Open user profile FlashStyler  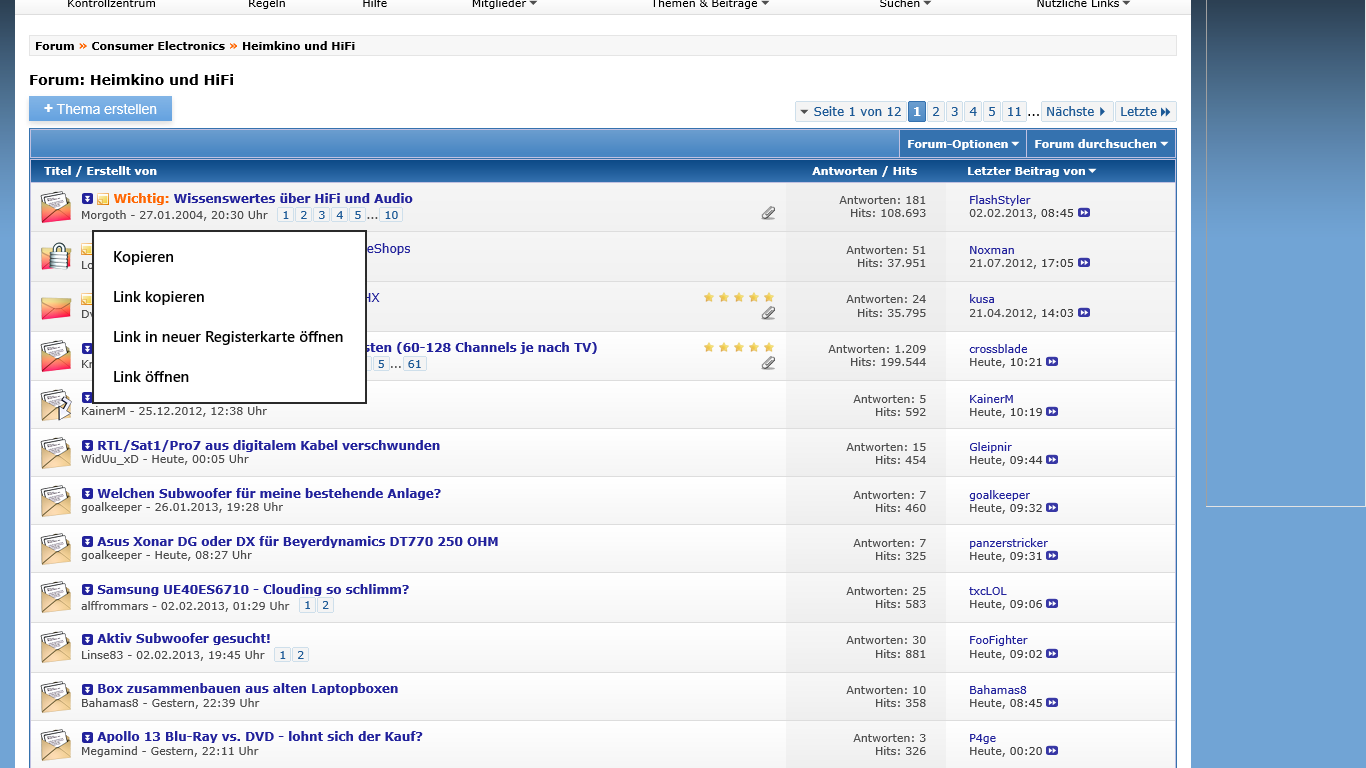[x=999, y=200]
